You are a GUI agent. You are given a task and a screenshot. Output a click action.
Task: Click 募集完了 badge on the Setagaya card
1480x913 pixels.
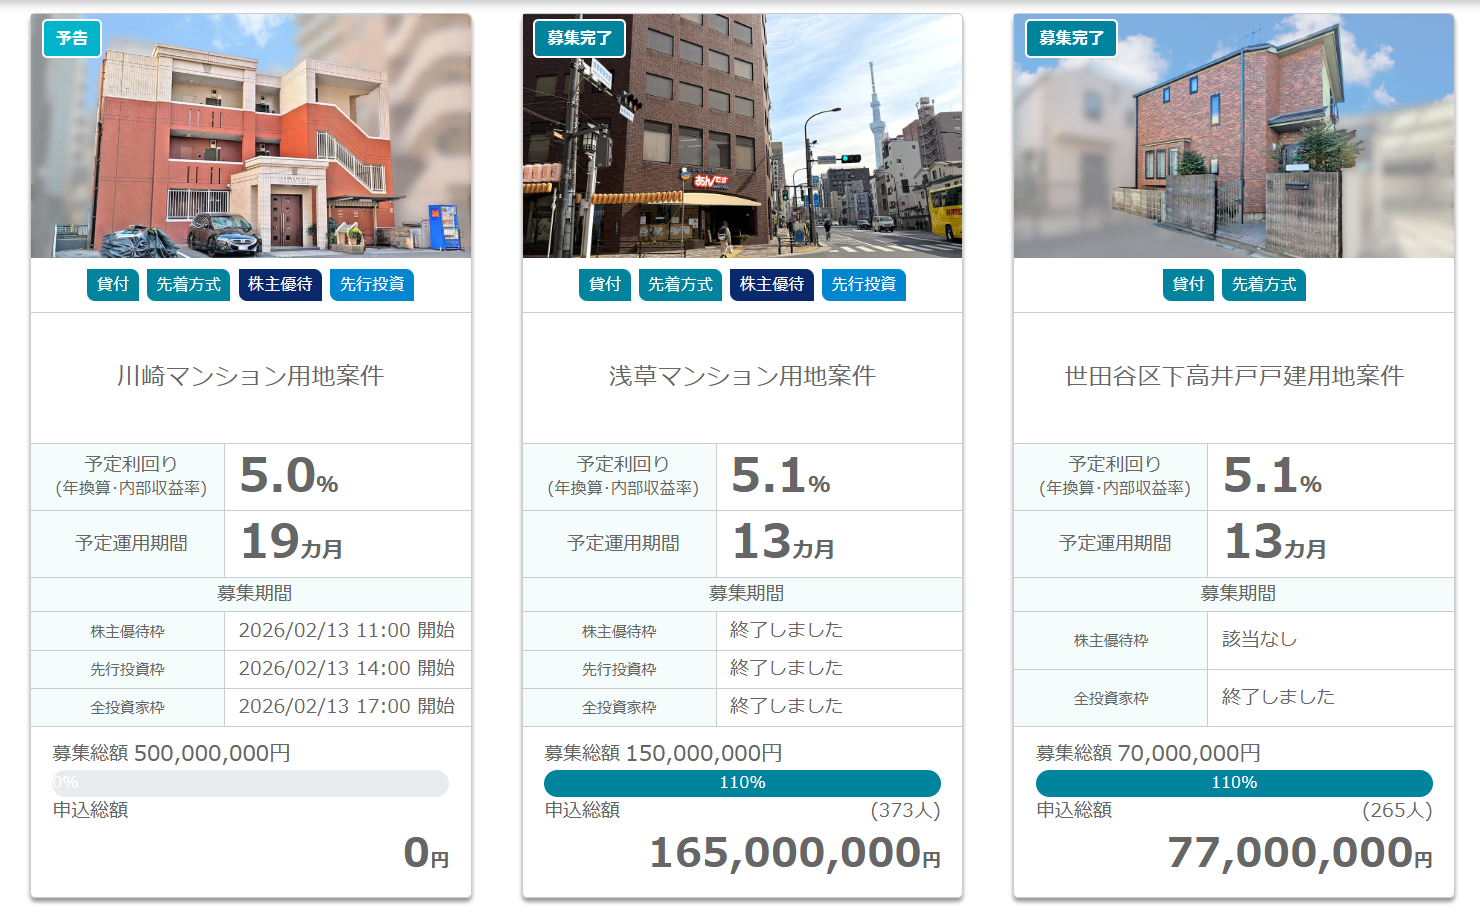(1071, 38)
